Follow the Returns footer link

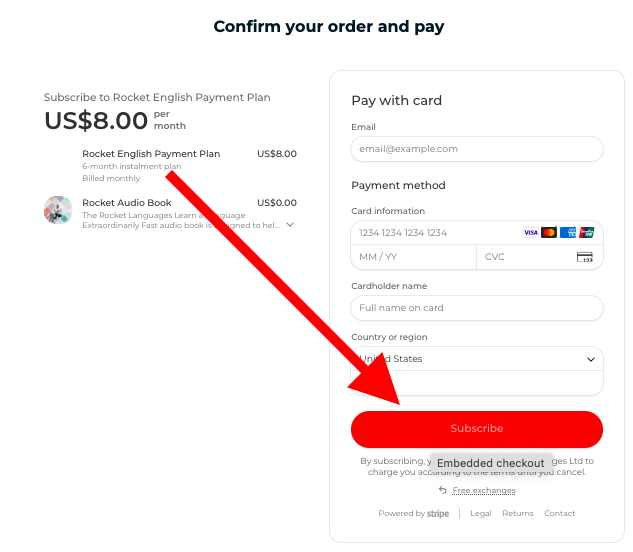[518, 514]
